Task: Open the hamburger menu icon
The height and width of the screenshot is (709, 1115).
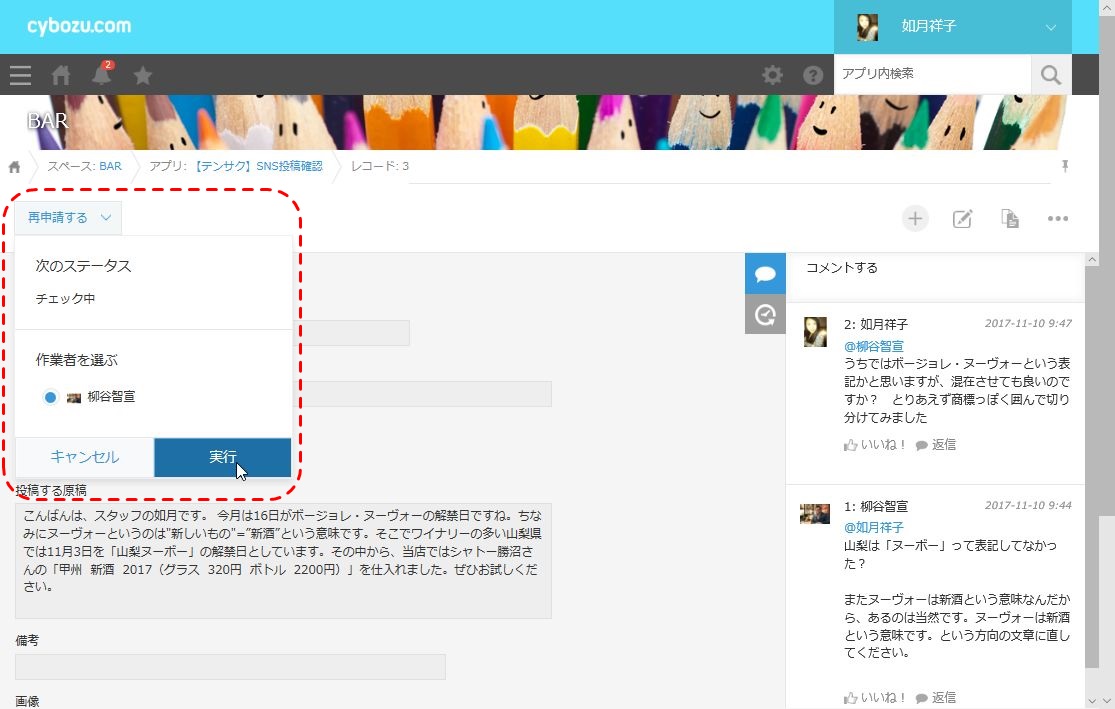Action: pos(21,75)
